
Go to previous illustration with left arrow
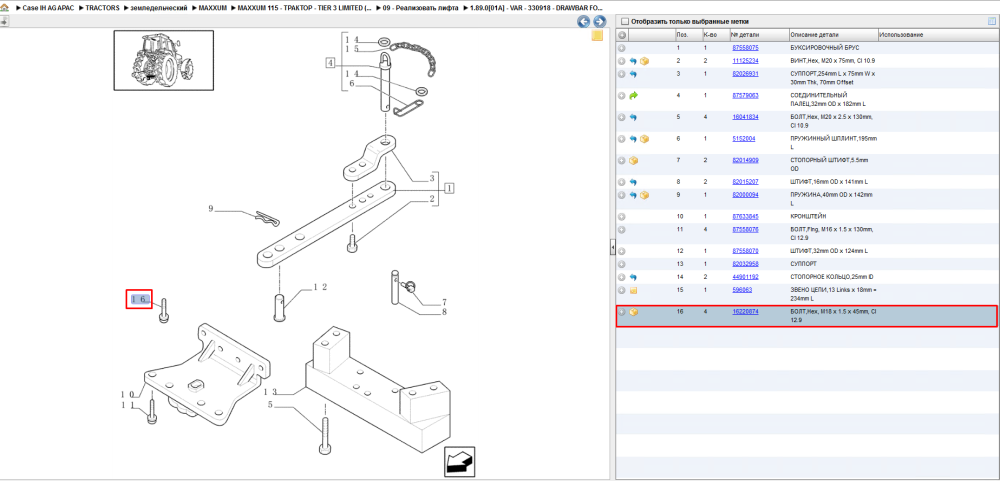pos(583,22)
